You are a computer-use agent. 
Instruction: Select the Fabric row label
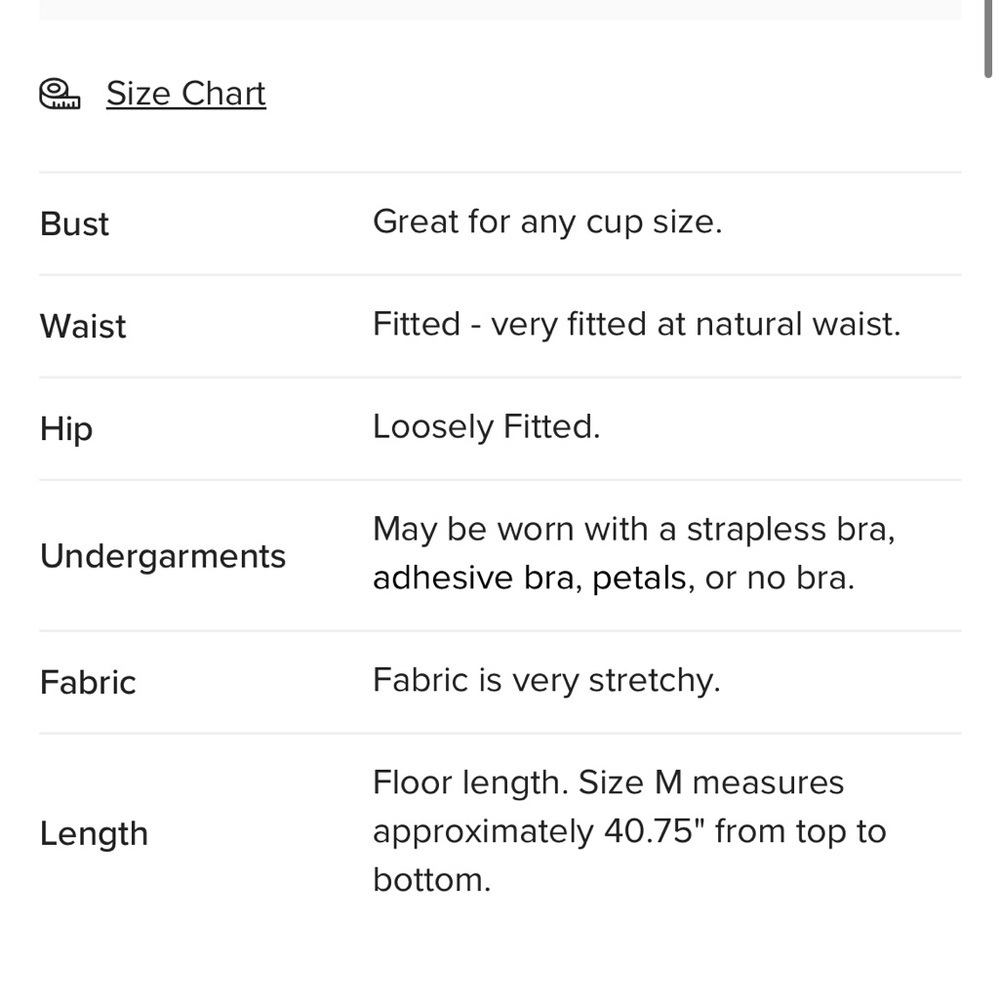pyautogui.click(x=88, y=682)
